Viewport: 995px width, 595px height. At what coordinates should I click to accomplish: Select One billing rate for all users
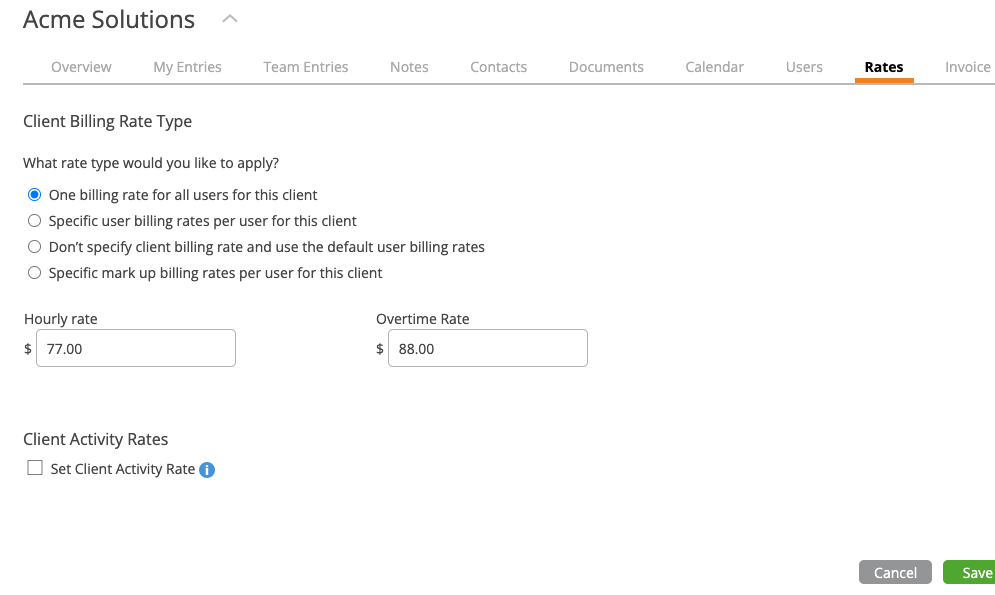(34, 194)
